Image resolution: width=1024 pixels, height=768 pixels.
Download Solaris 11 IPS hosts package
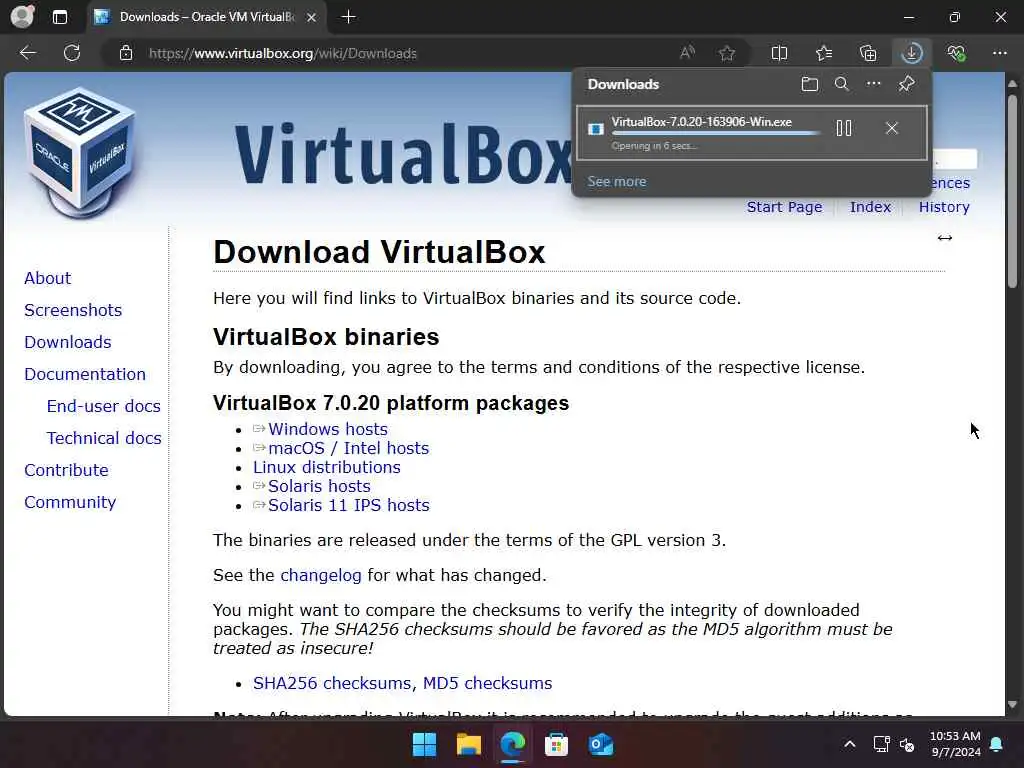coord(349,505)
